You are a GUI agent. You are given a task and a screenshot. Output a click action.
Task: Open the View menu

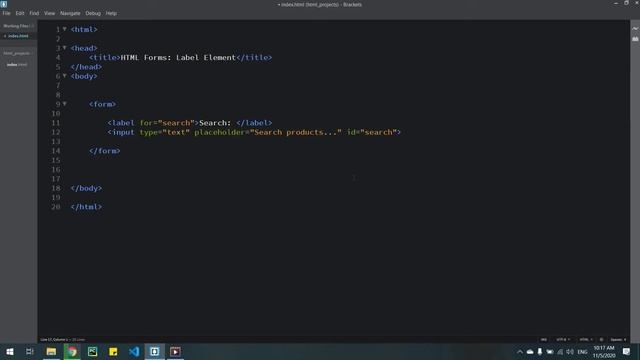click(49, 13)
